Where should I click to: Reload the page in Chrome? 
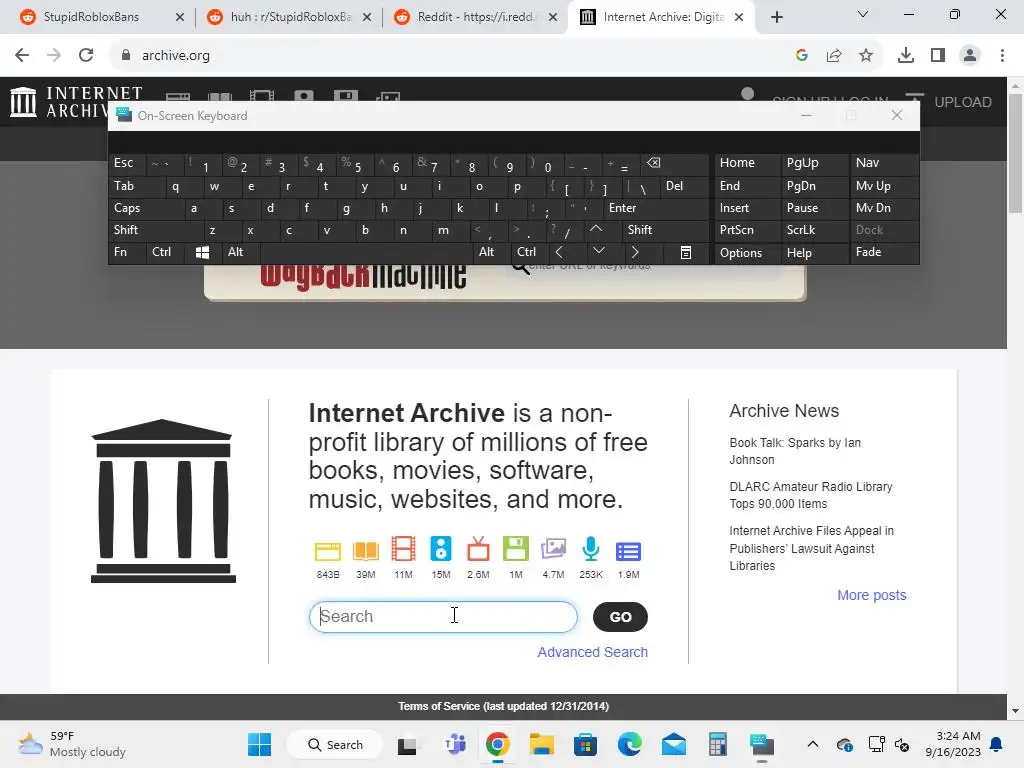tap(86, 56)
